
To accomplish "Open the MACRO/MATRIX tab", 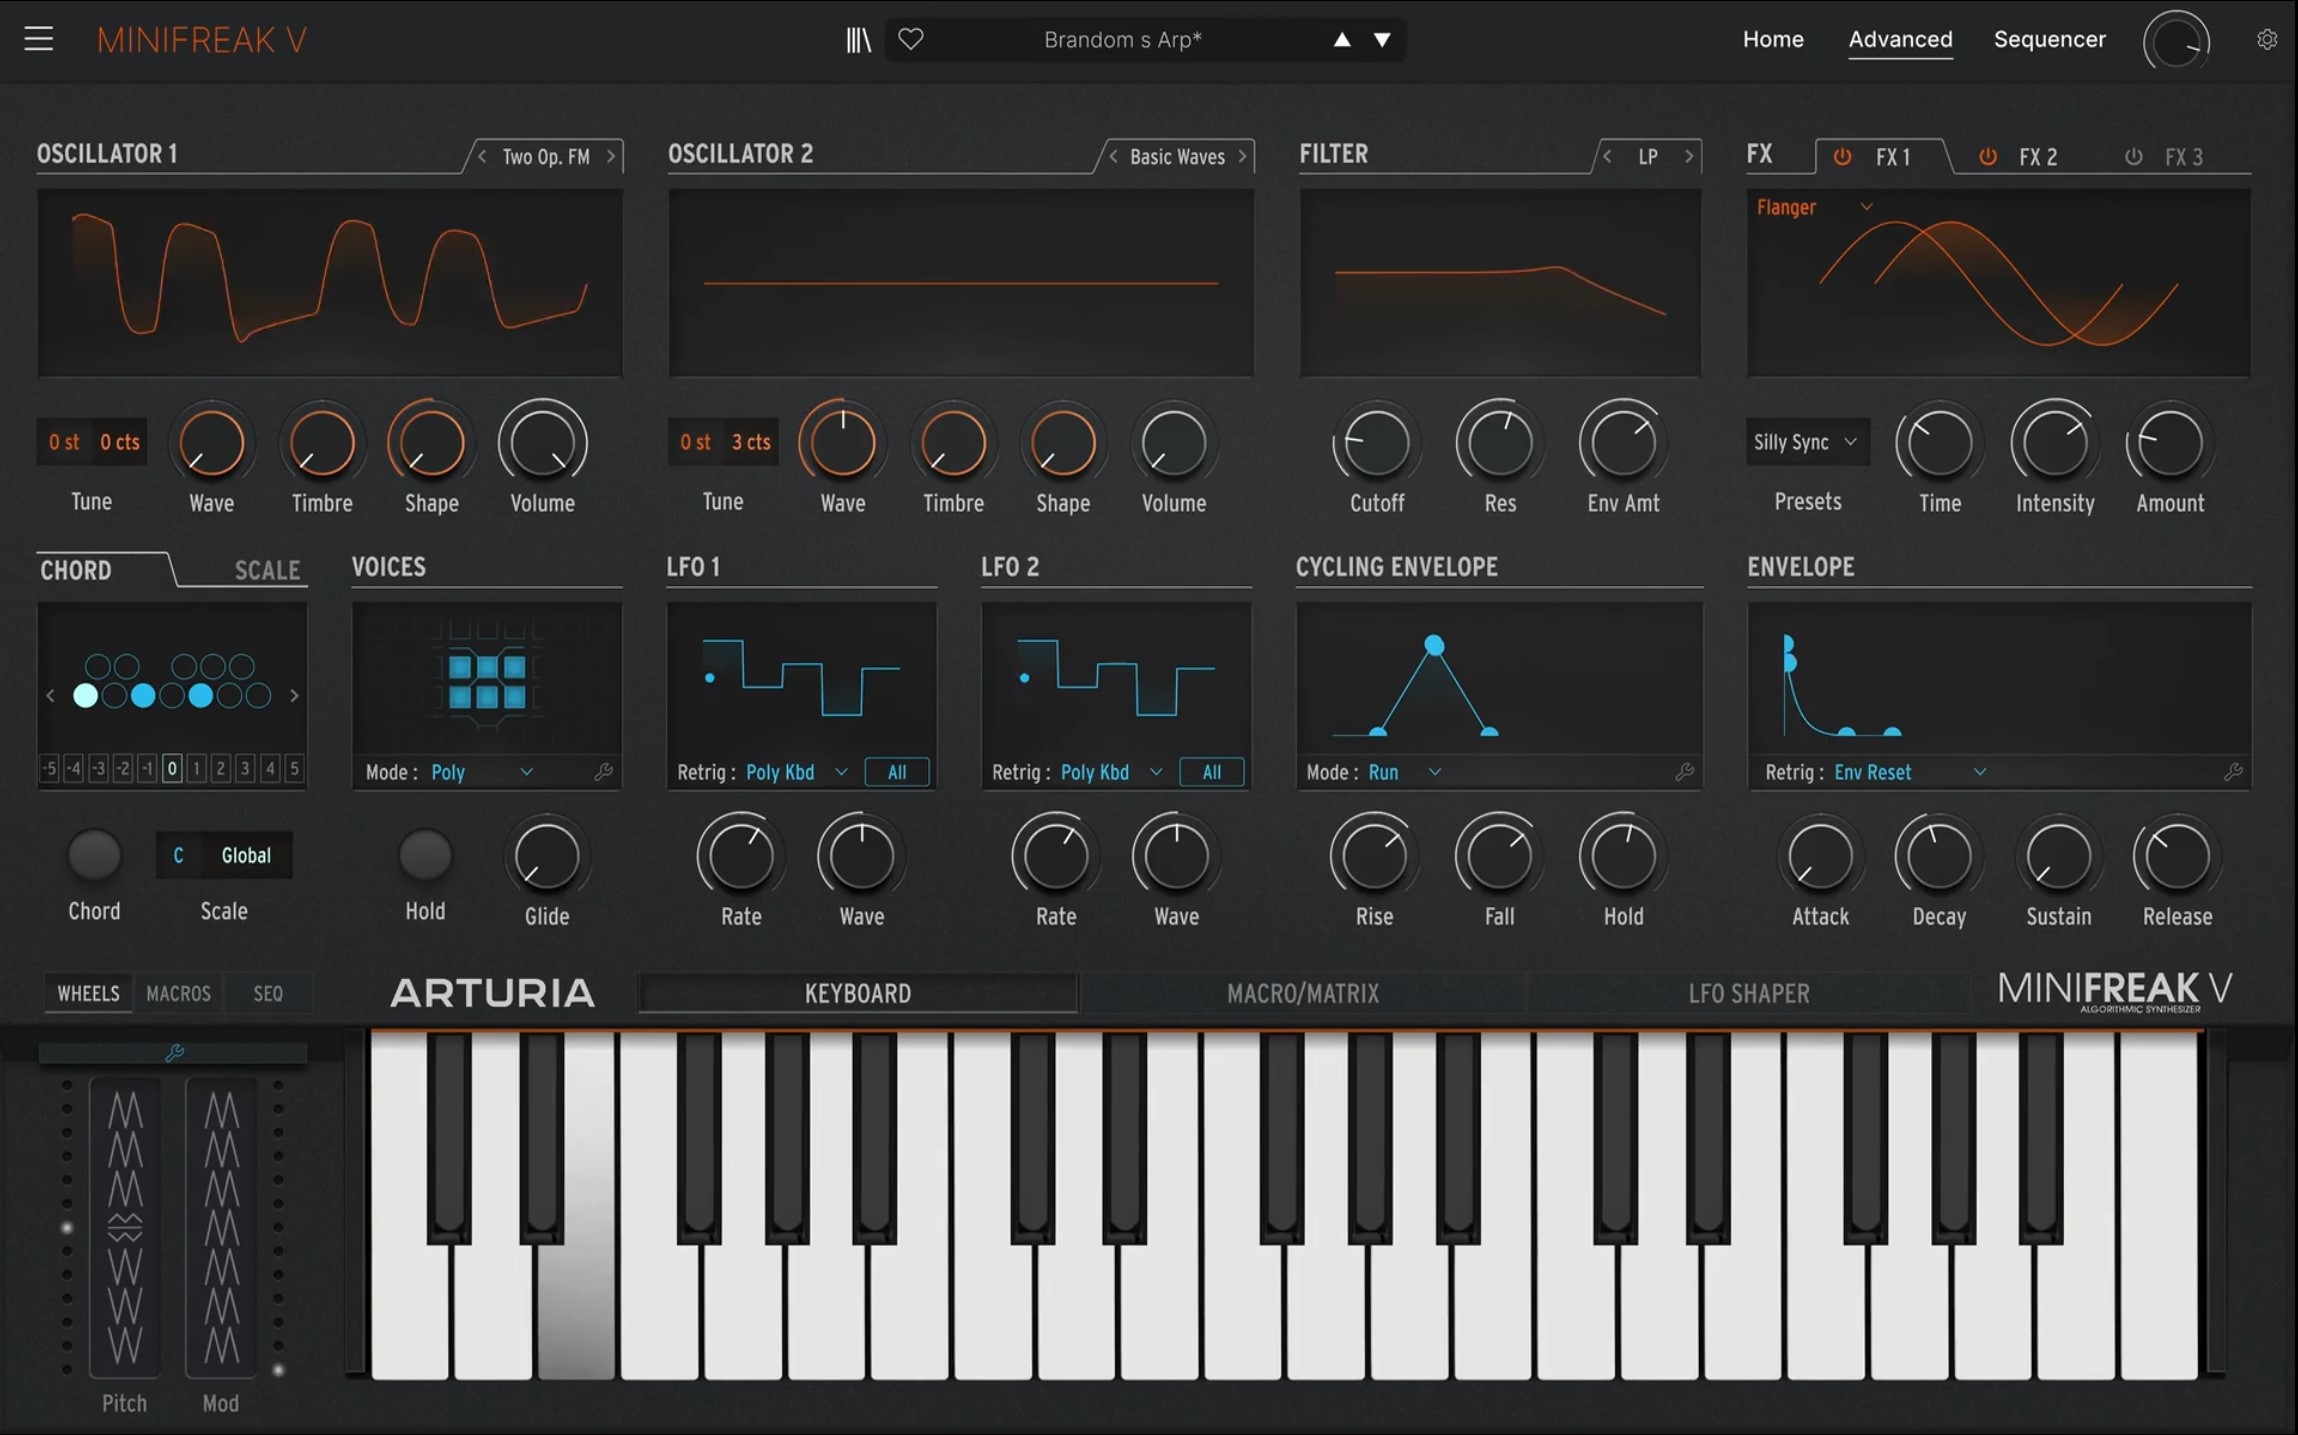I will tap(1302, 993).
